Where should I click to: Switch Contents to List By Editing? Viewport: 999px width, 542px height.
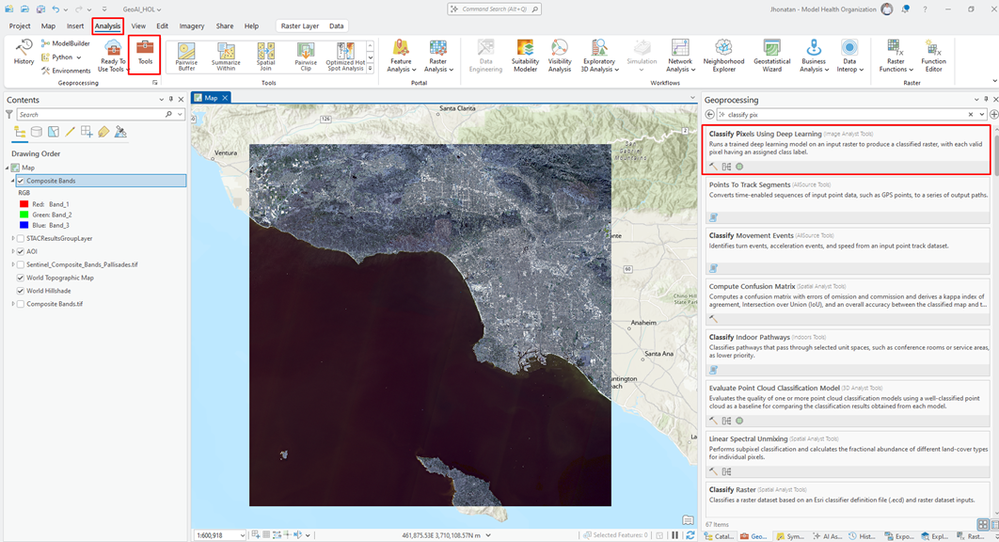tap(70, 132)
